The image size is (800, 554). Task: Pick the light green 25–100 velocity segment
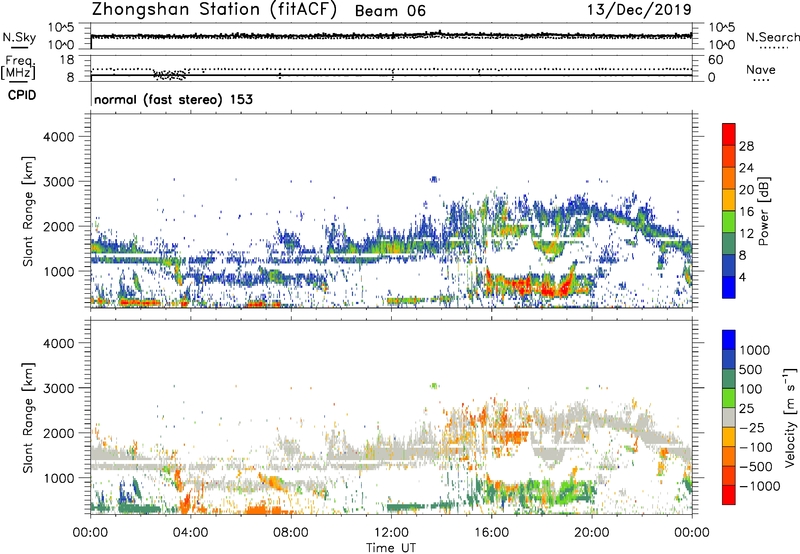[x=729, y=397]
